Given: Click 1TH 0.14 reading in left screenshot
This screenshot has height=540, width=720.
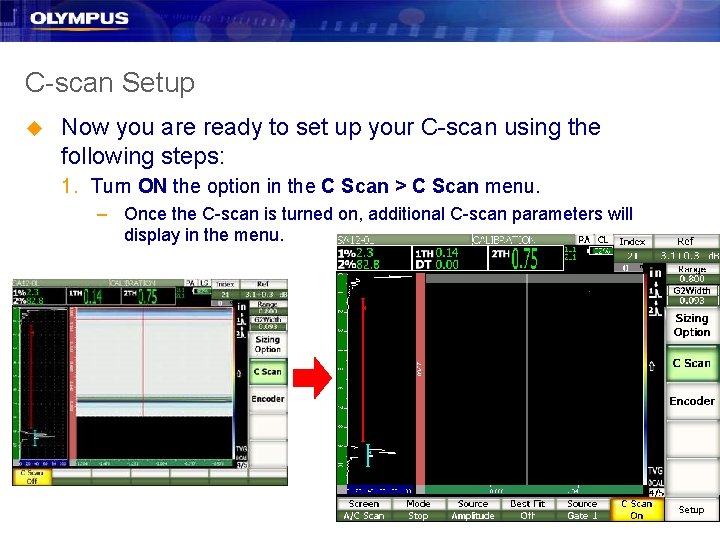Looking at the screenshot, I should 86,297.
